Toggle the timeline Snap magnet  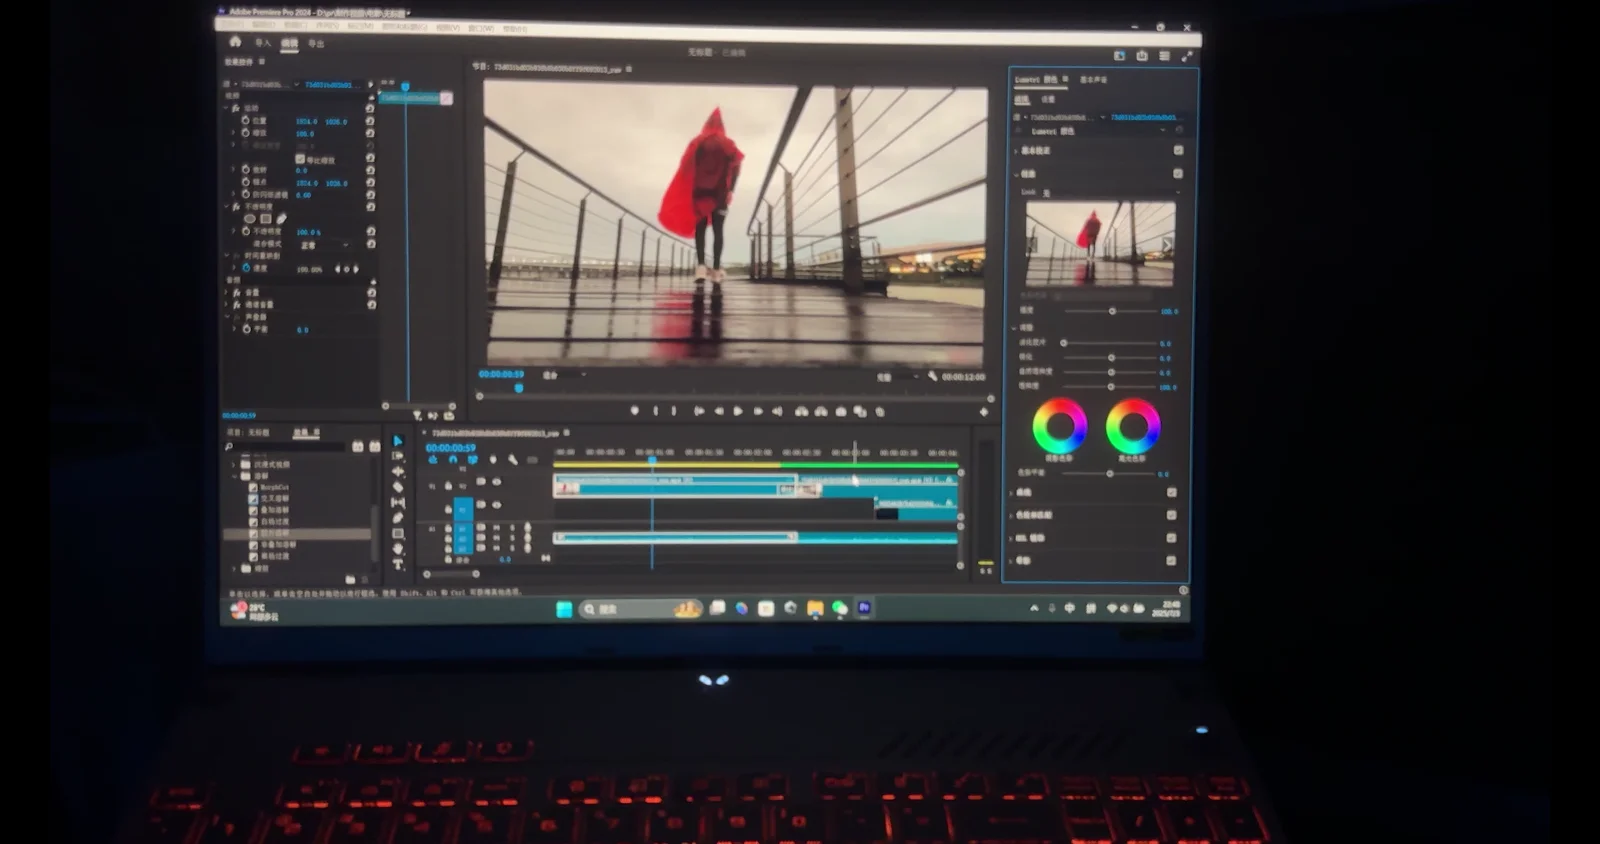pos(453,460)
